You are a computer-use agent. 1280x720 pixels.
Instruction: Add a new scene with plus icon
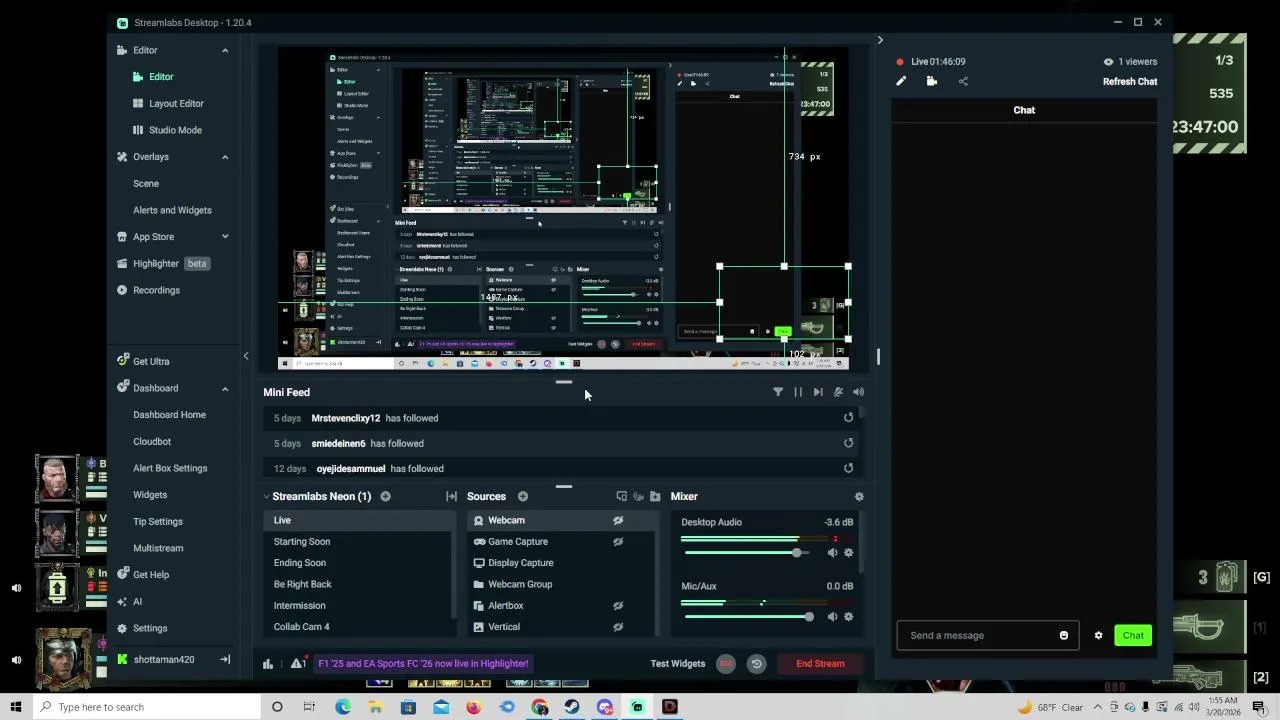click(385, 496)
